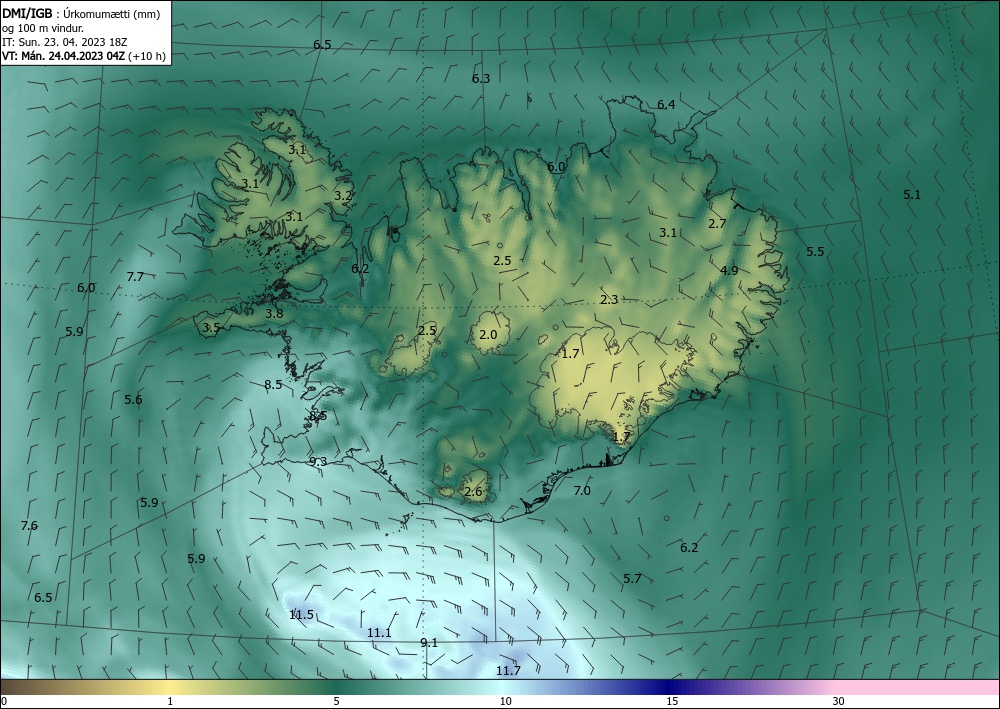Click the 4.9 value in the Eastfjords
1000x709 pixels.
click(729, 270)
